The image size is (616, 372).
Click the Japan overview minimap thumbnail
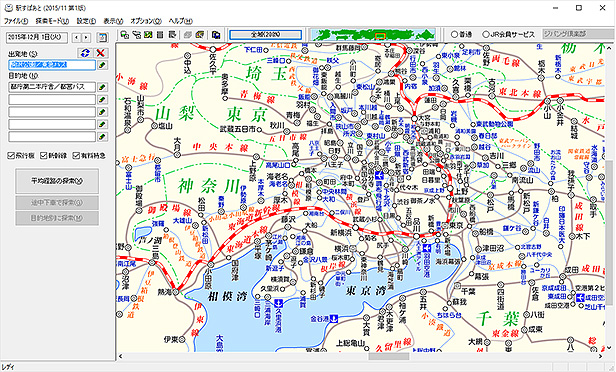point(373,35)
